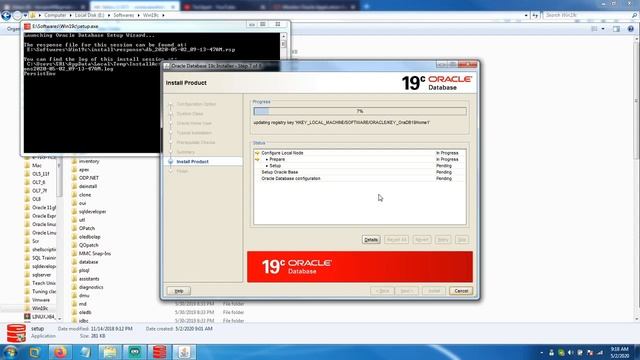
Task: Open the deinstall folder
Action: [x=88, y=186]
